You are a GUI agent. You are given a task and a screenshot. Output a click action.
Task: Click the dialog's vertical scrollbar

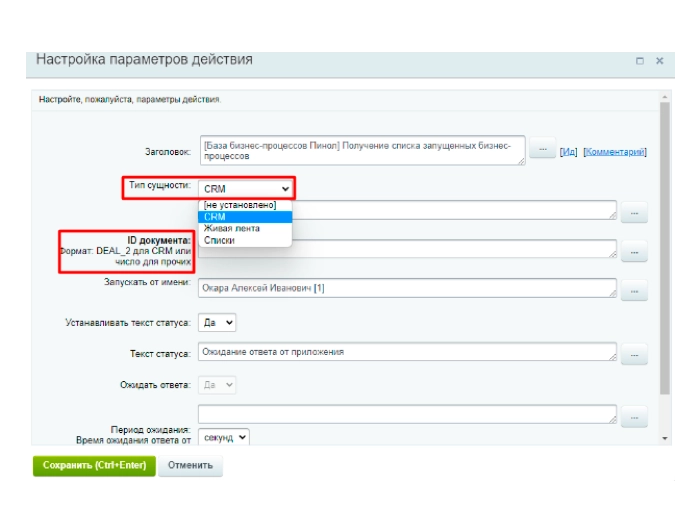coord(665,250)
